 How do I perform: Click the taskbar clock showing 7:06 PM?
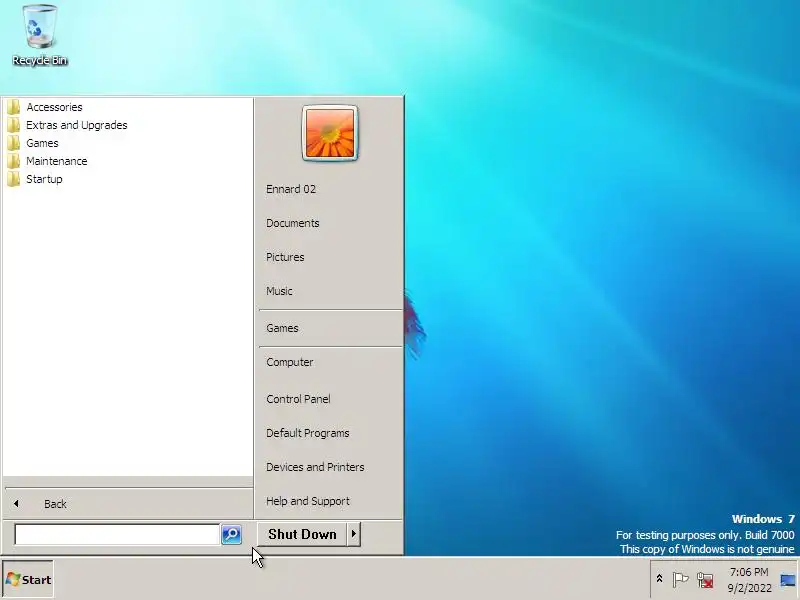click(749, 572)
